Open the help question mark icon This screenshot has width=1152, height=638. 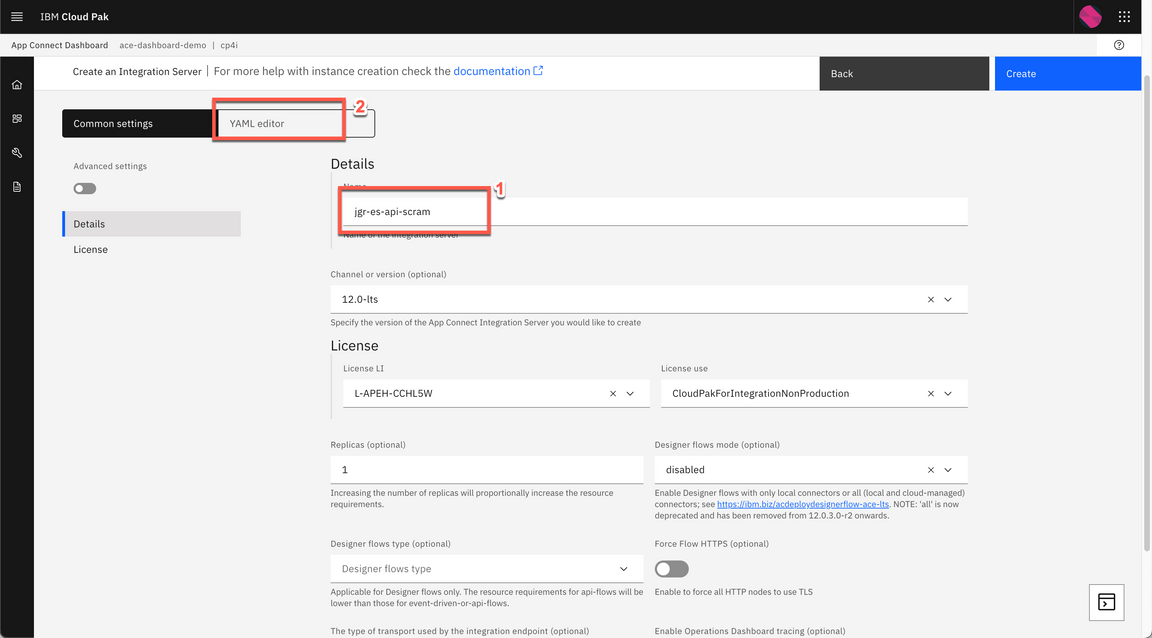pyautogui.click(x=1119, y=44)
